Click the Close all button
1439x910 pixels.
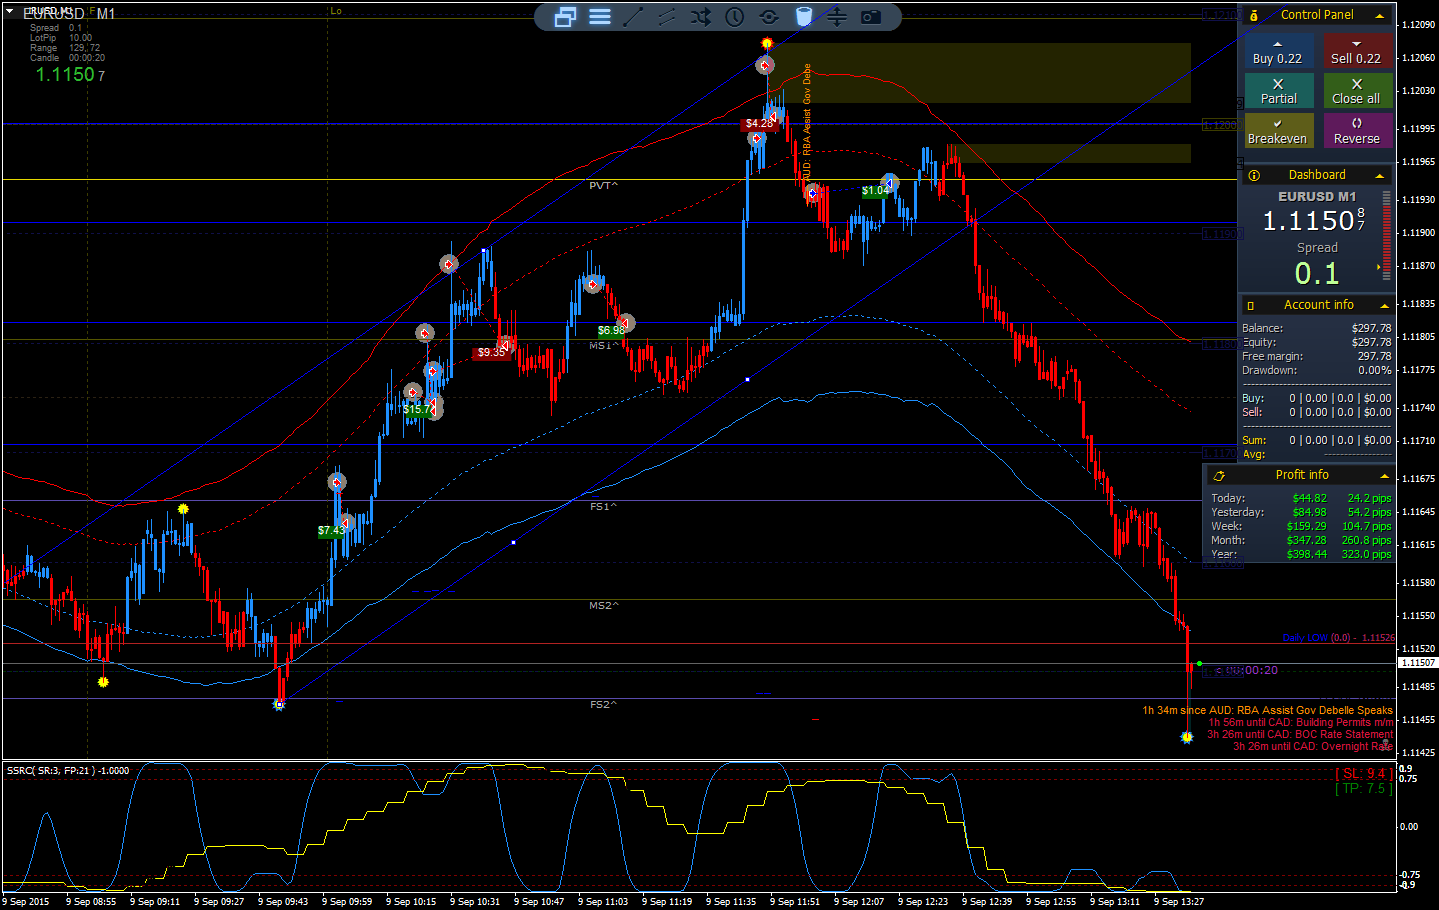1357,92
